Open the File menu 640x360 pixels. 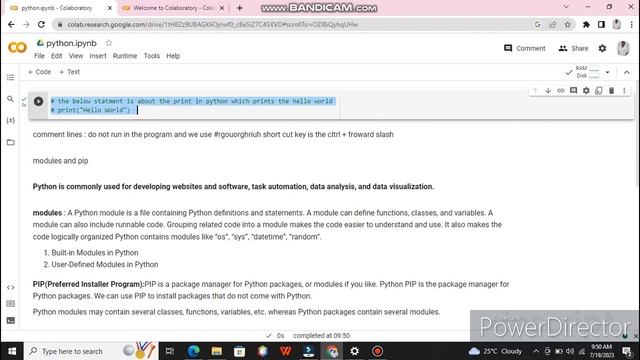[x=39, y=56]
